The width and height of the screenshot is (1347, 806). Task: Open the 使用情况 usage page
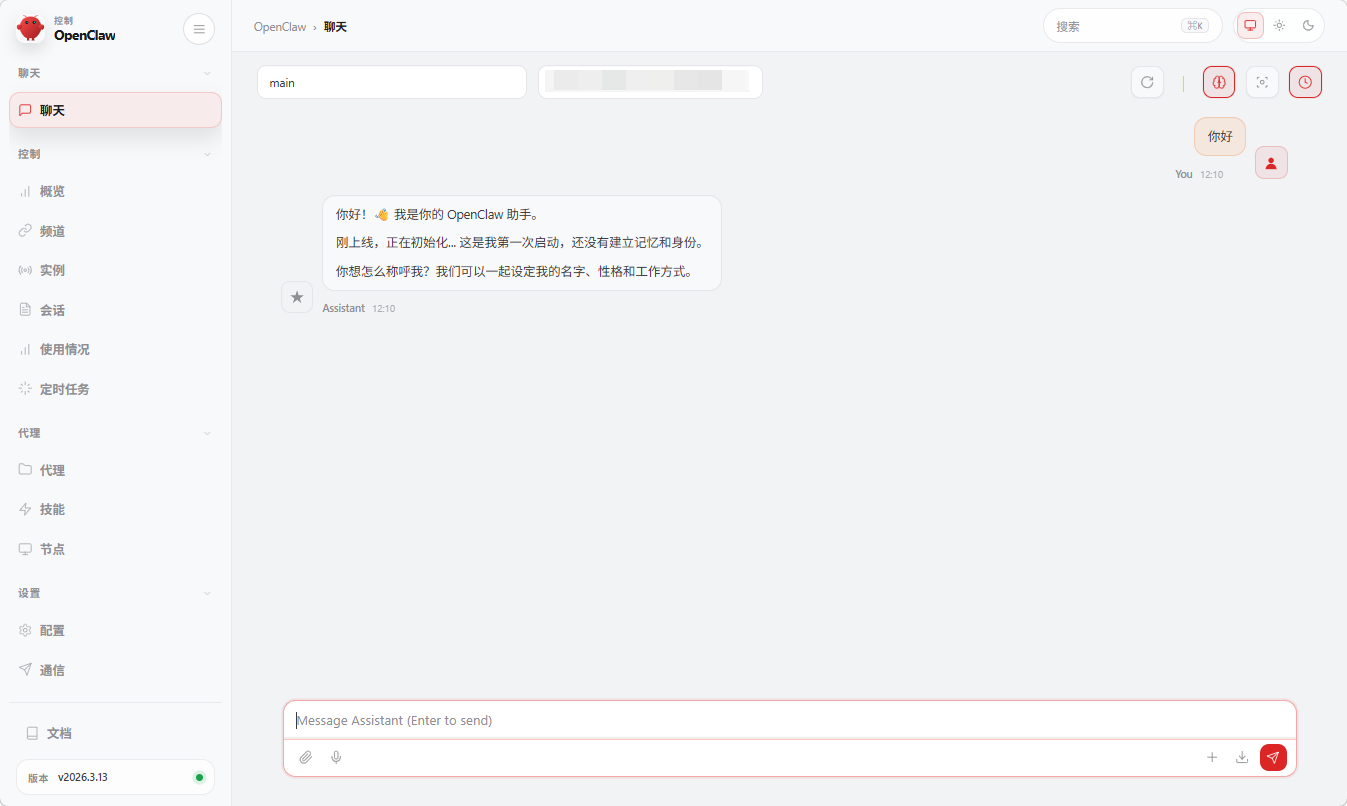pos(115,349)
